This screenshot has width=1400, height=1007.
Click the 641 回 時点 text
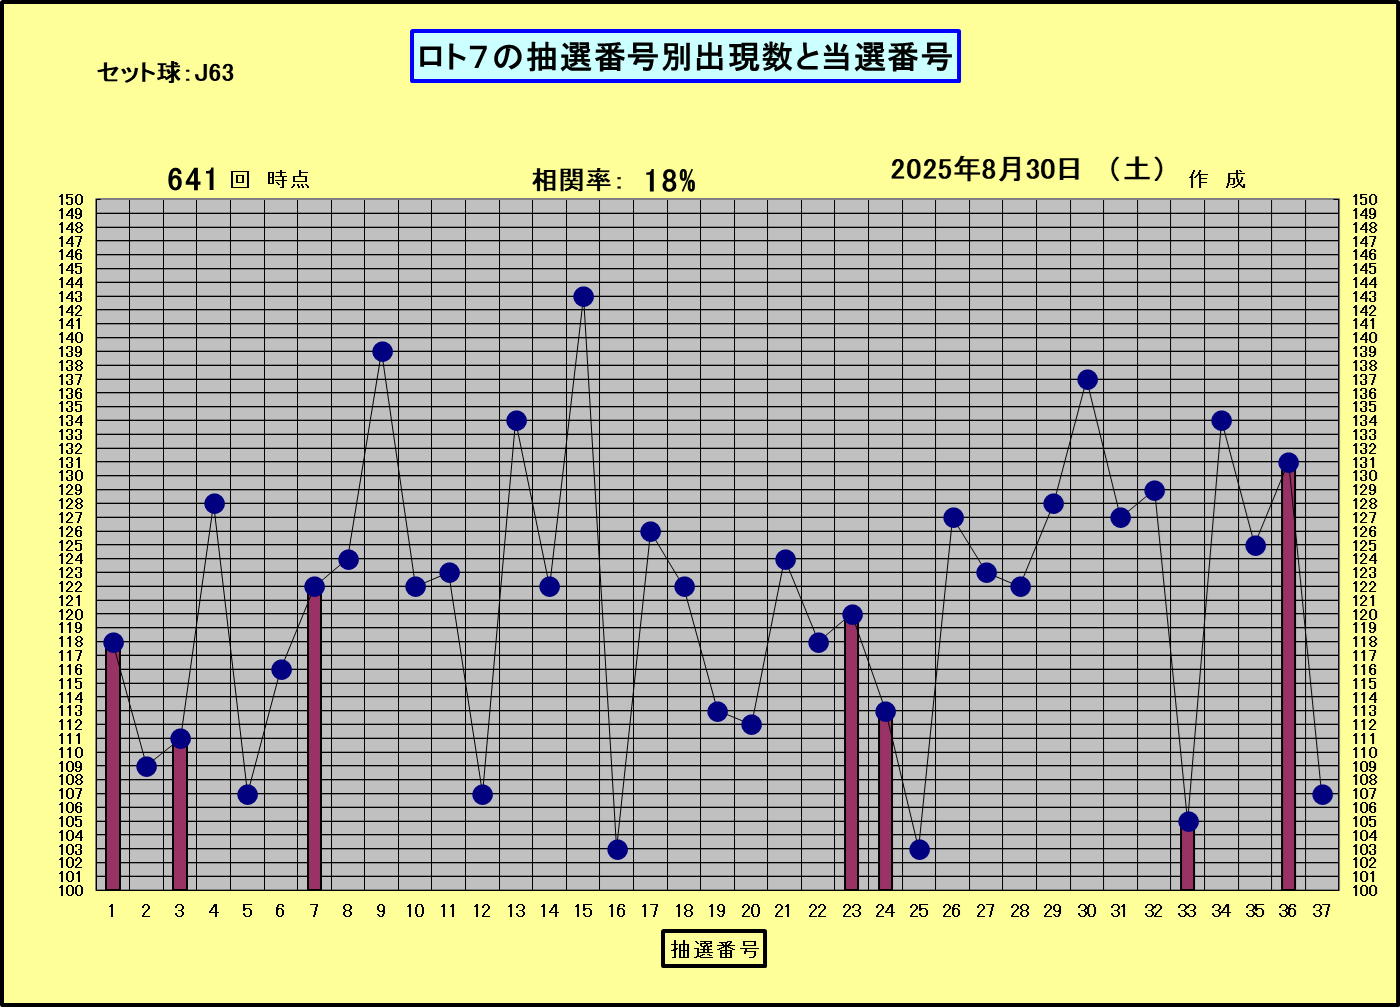coord(238,180)
